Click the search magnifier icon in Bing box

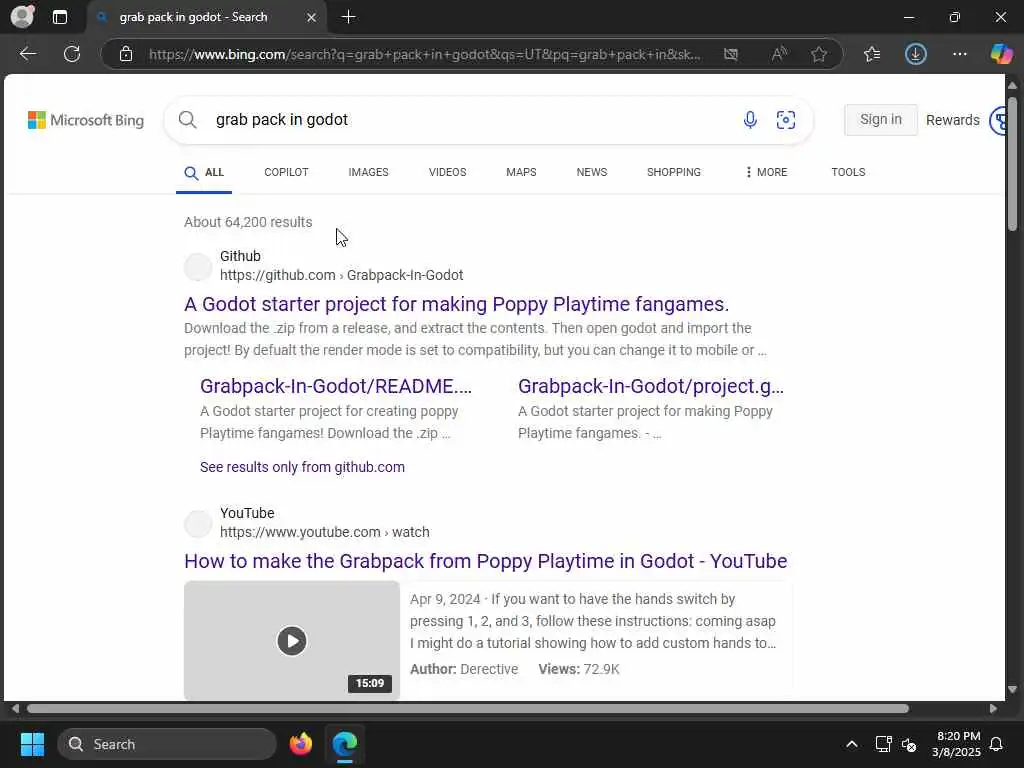[x=187, y=120]
